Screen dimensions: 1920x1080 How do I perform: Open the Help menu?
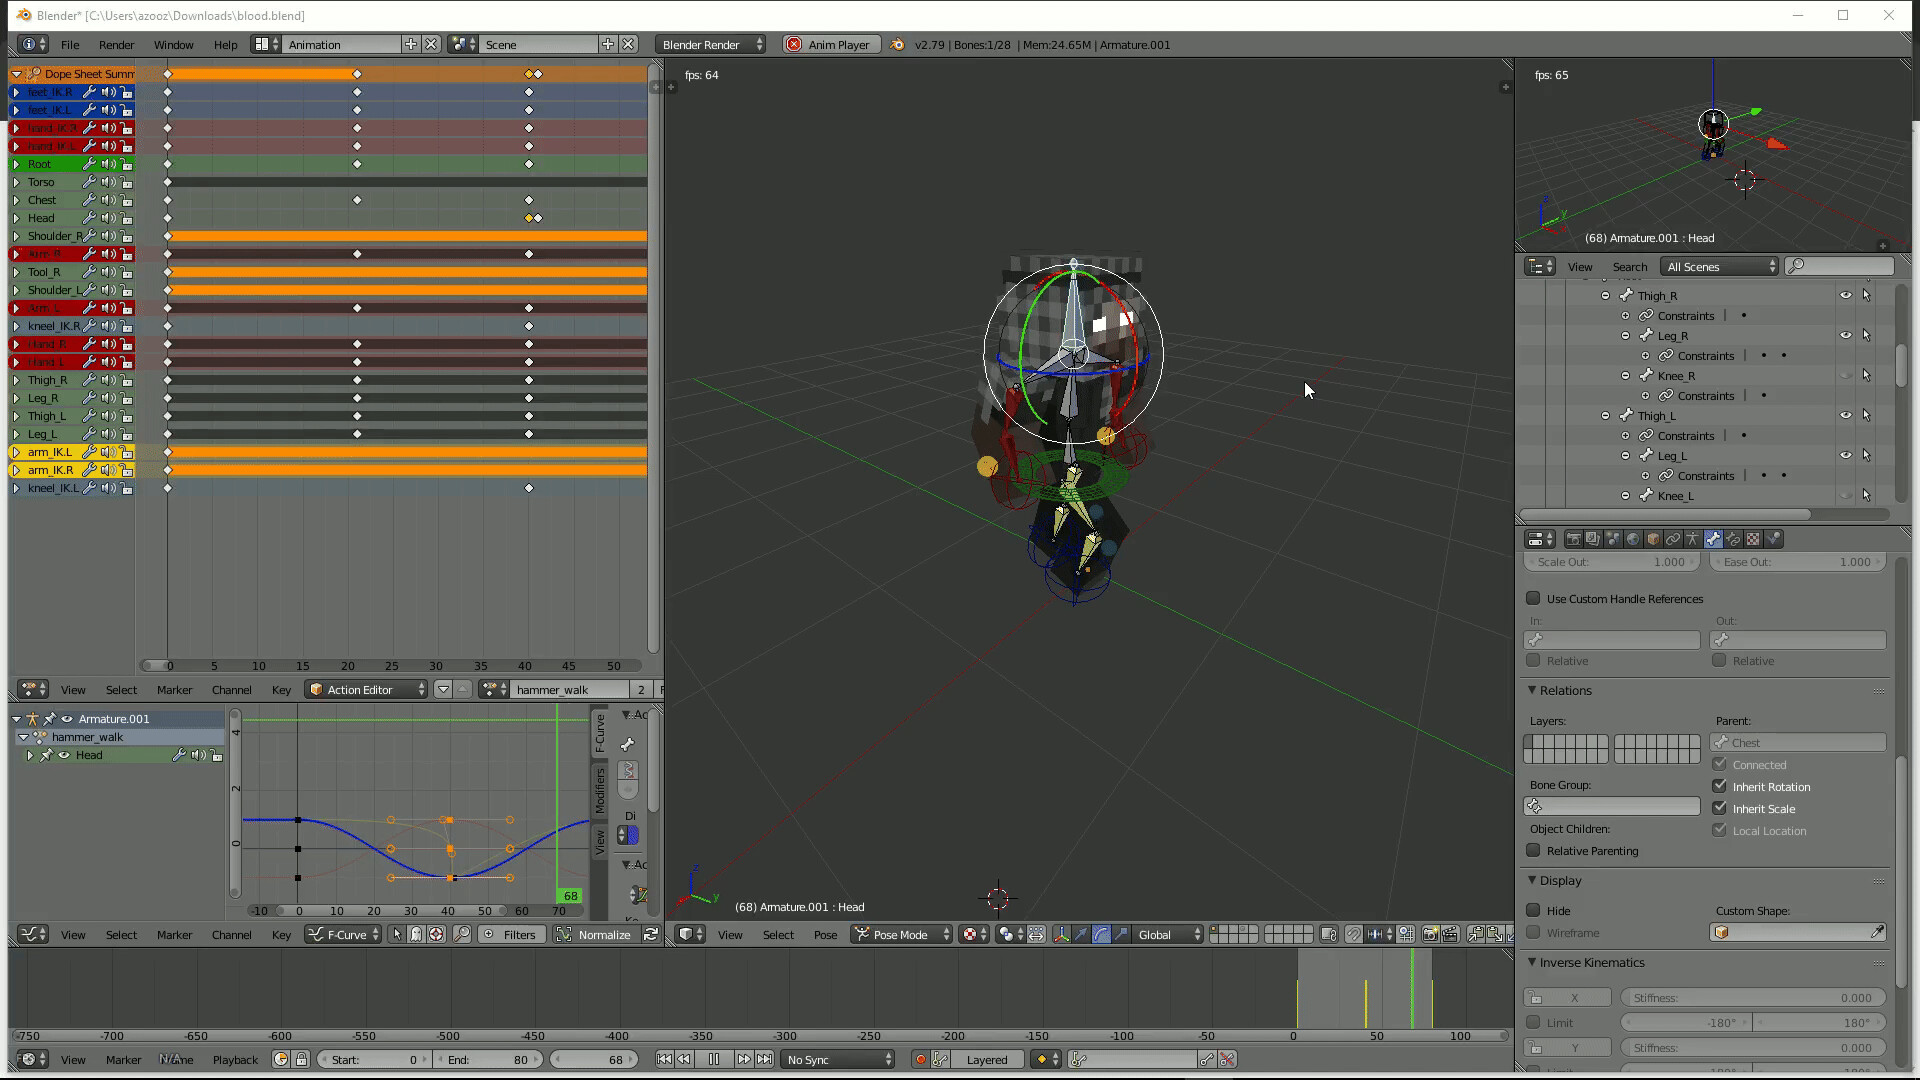point(225,44)
